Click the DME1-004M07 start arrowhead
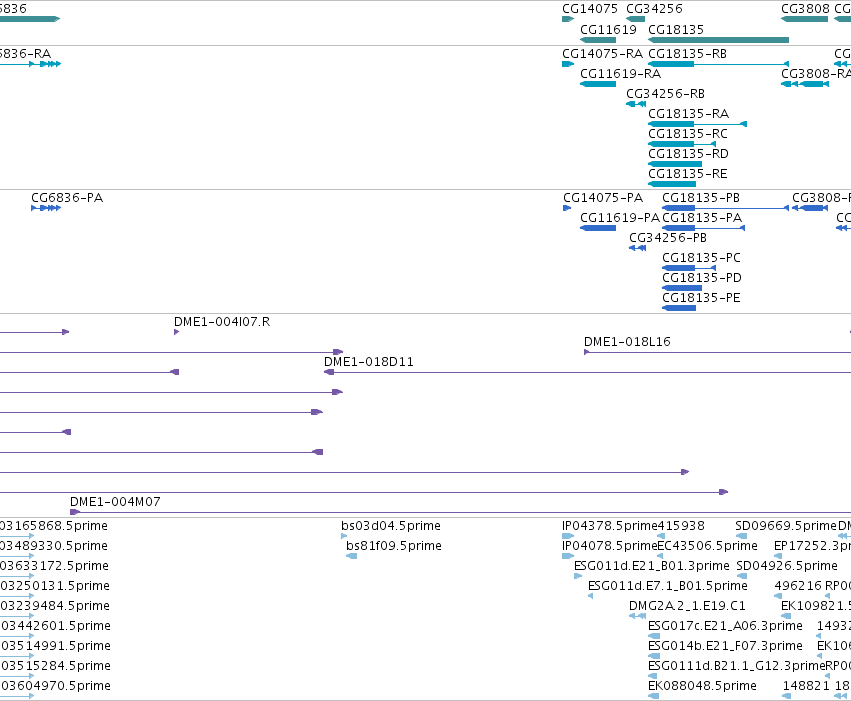The height and width of the screenshot is (701, 851). [75, 512]
